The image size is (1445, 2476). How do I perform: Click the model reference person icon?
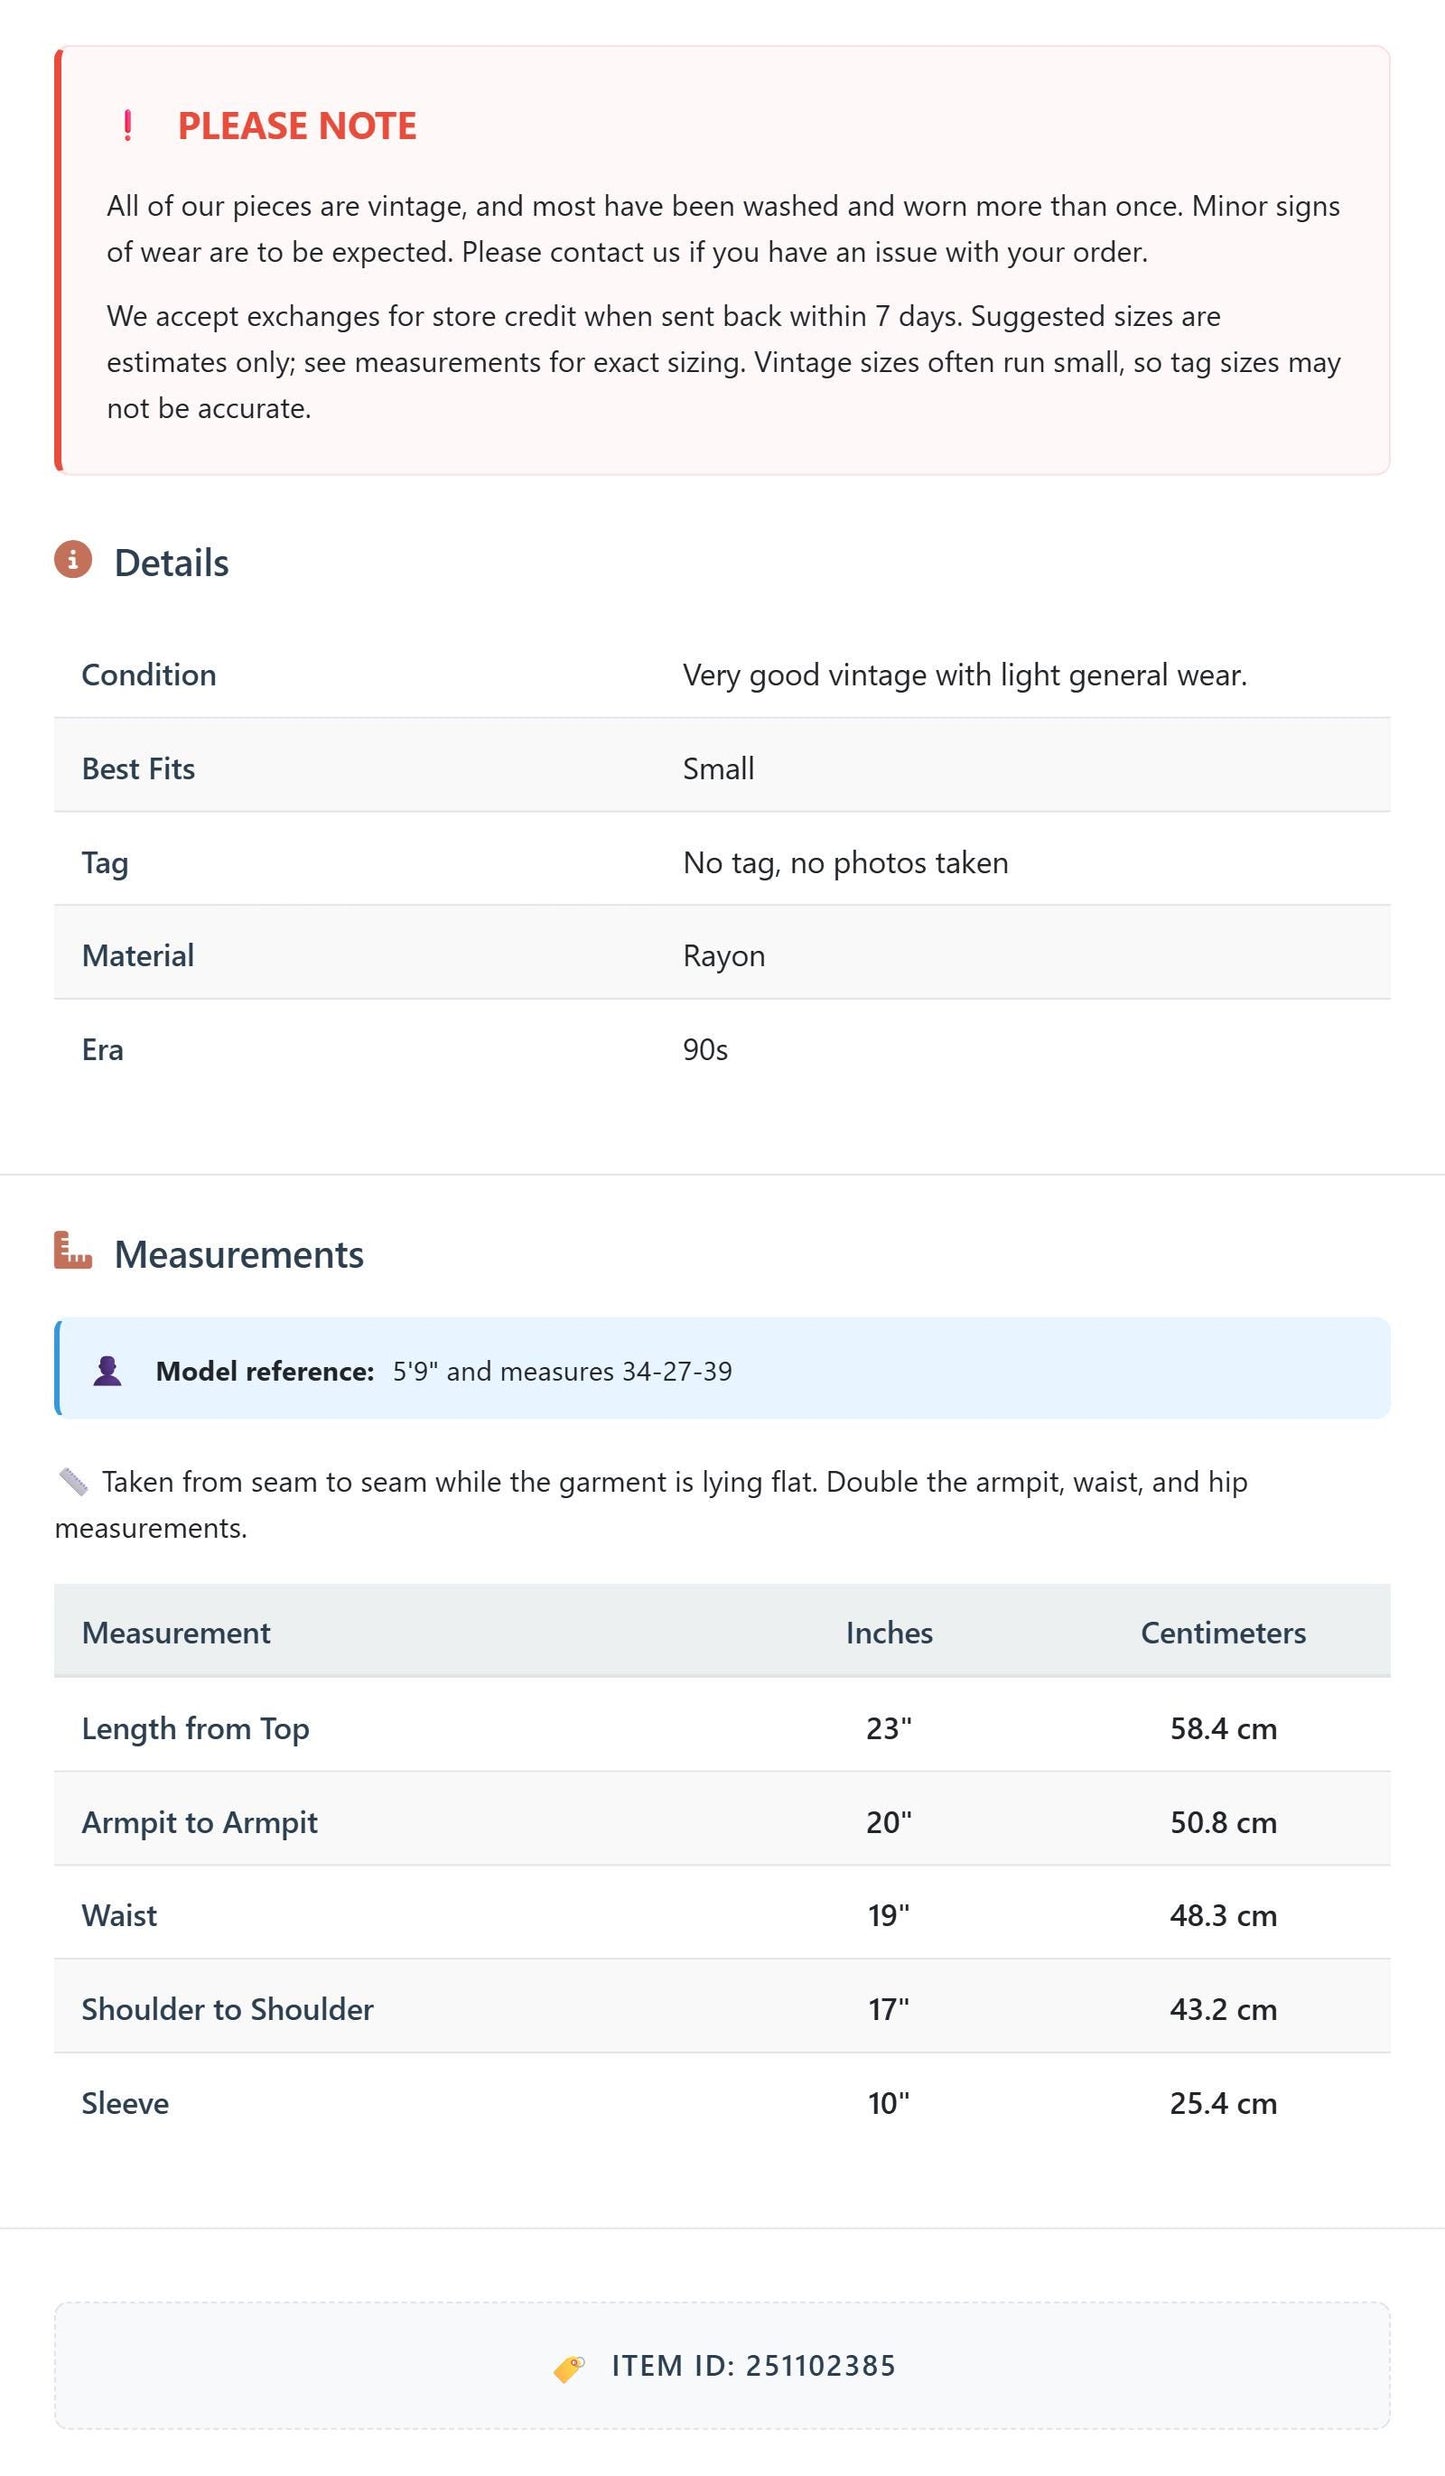107,1371
